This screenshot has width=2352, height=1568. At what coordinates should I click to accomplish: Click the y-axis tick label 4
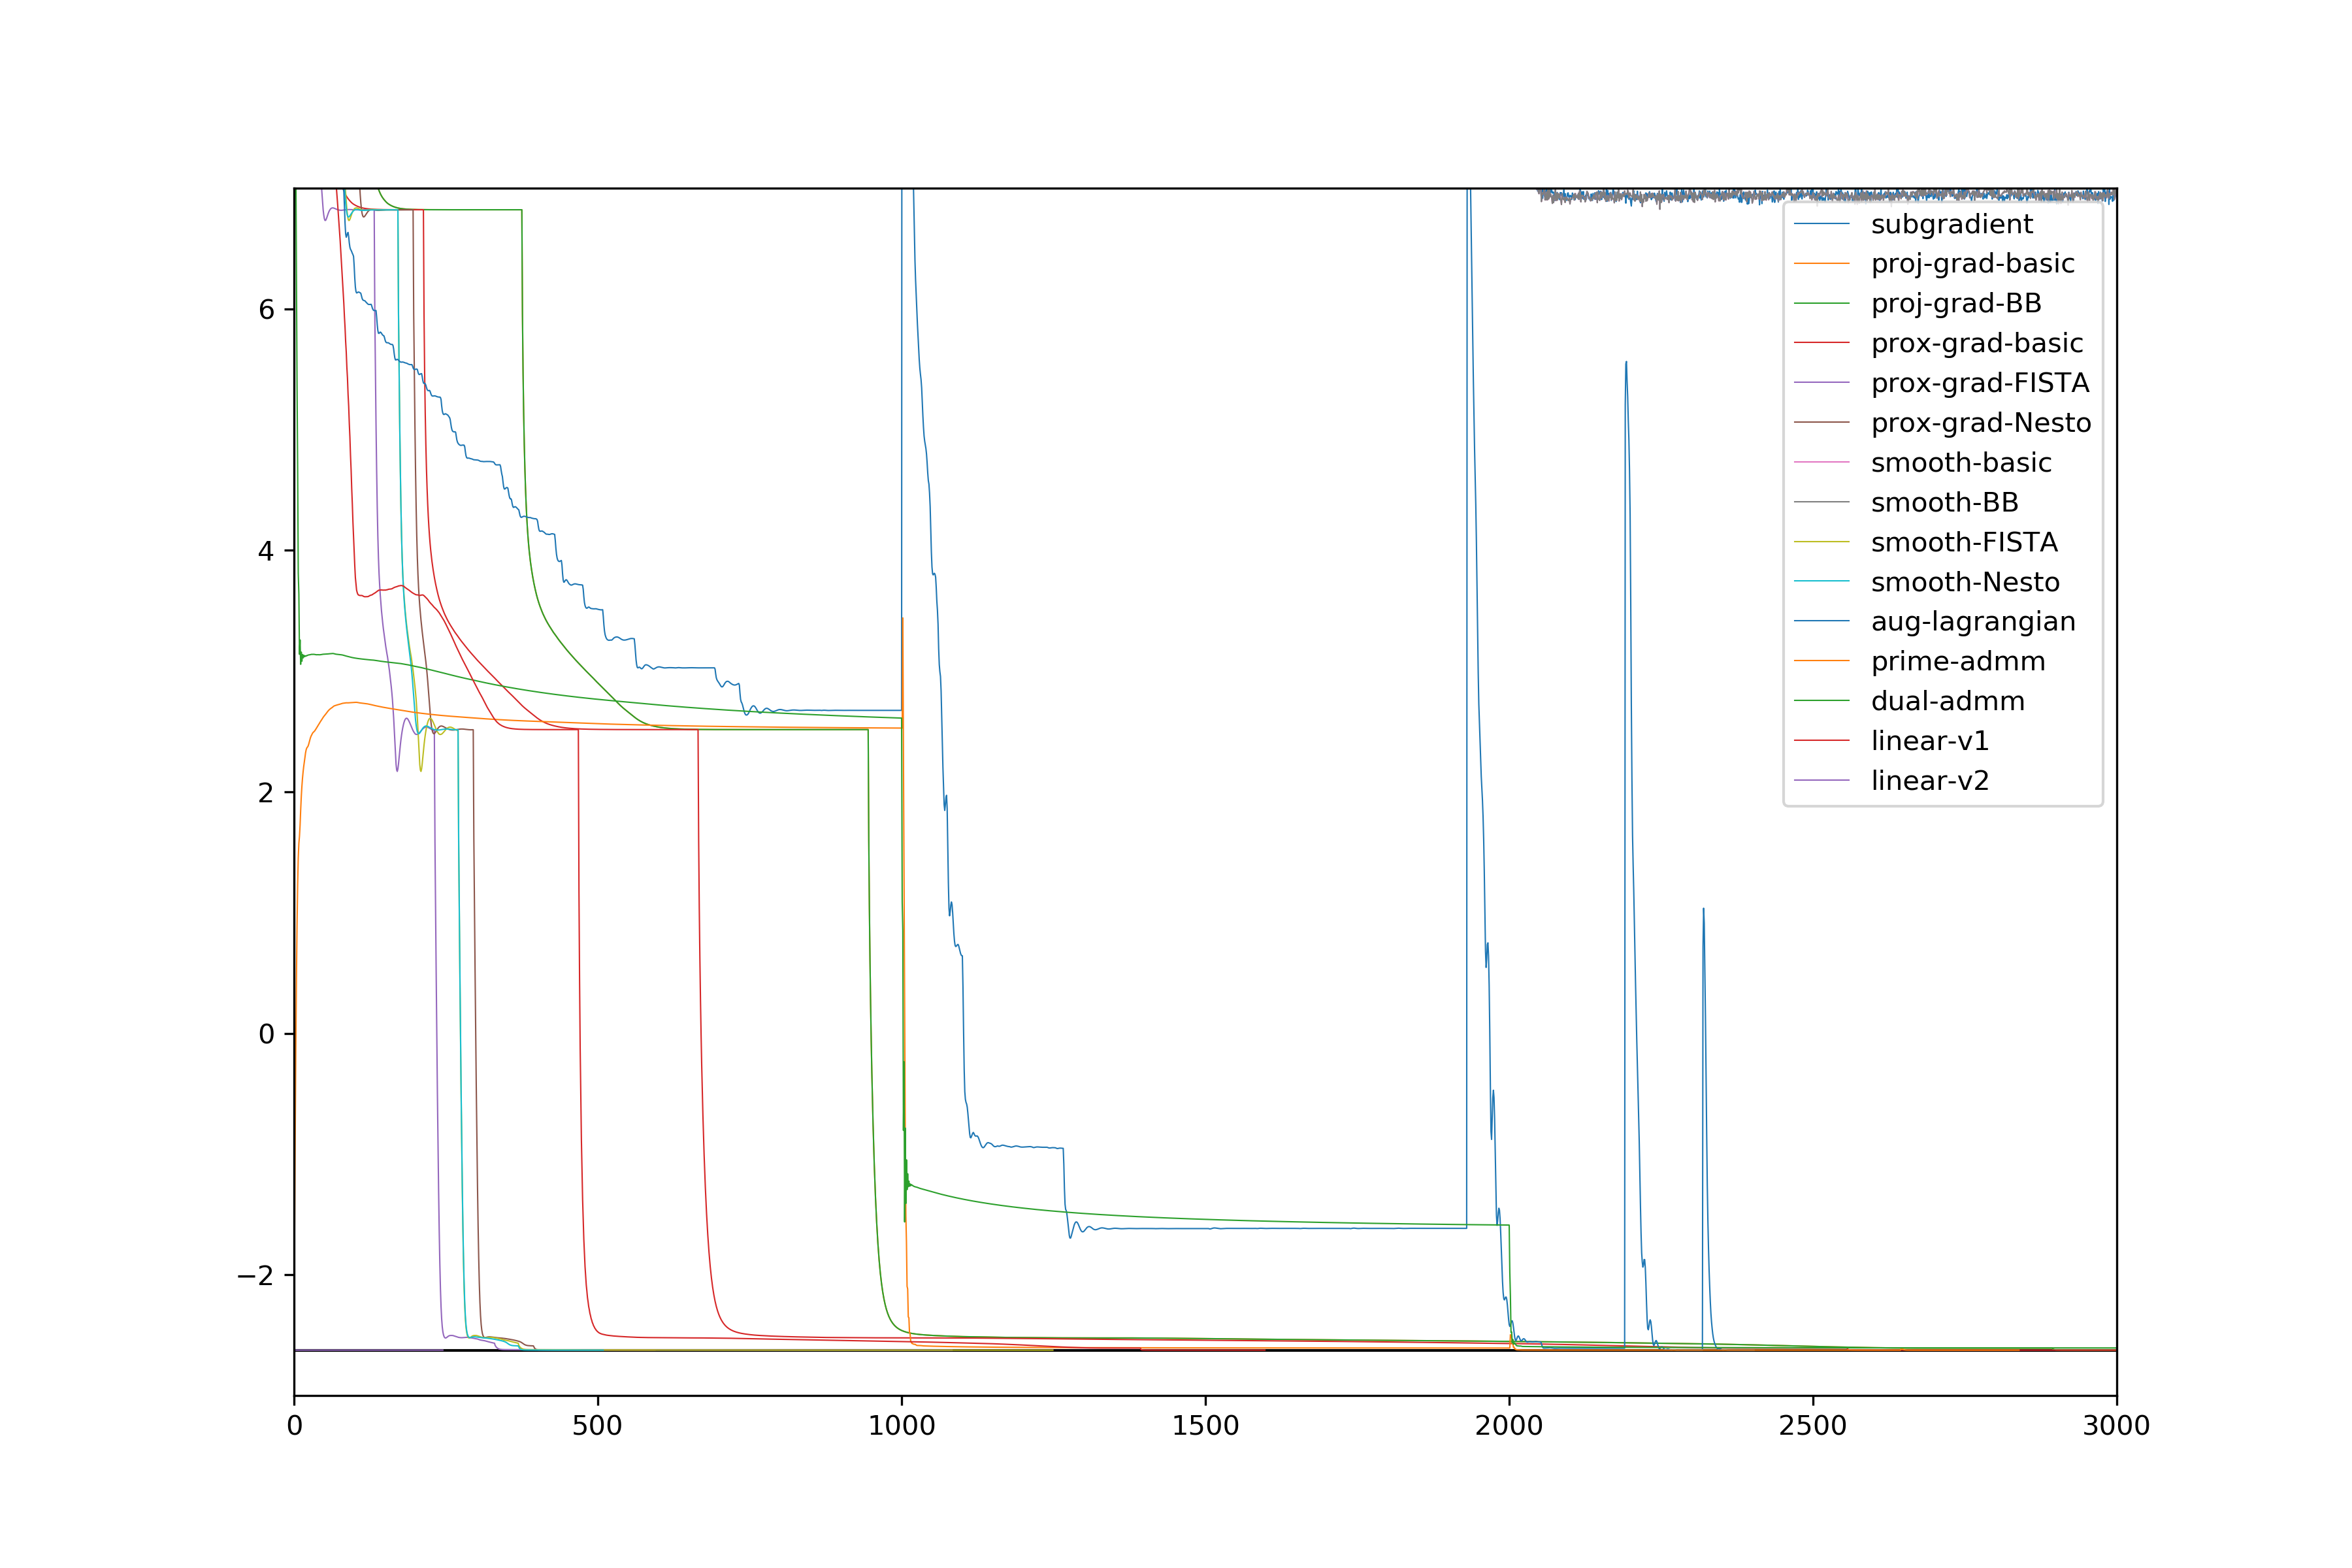click(x=266, y=551)
